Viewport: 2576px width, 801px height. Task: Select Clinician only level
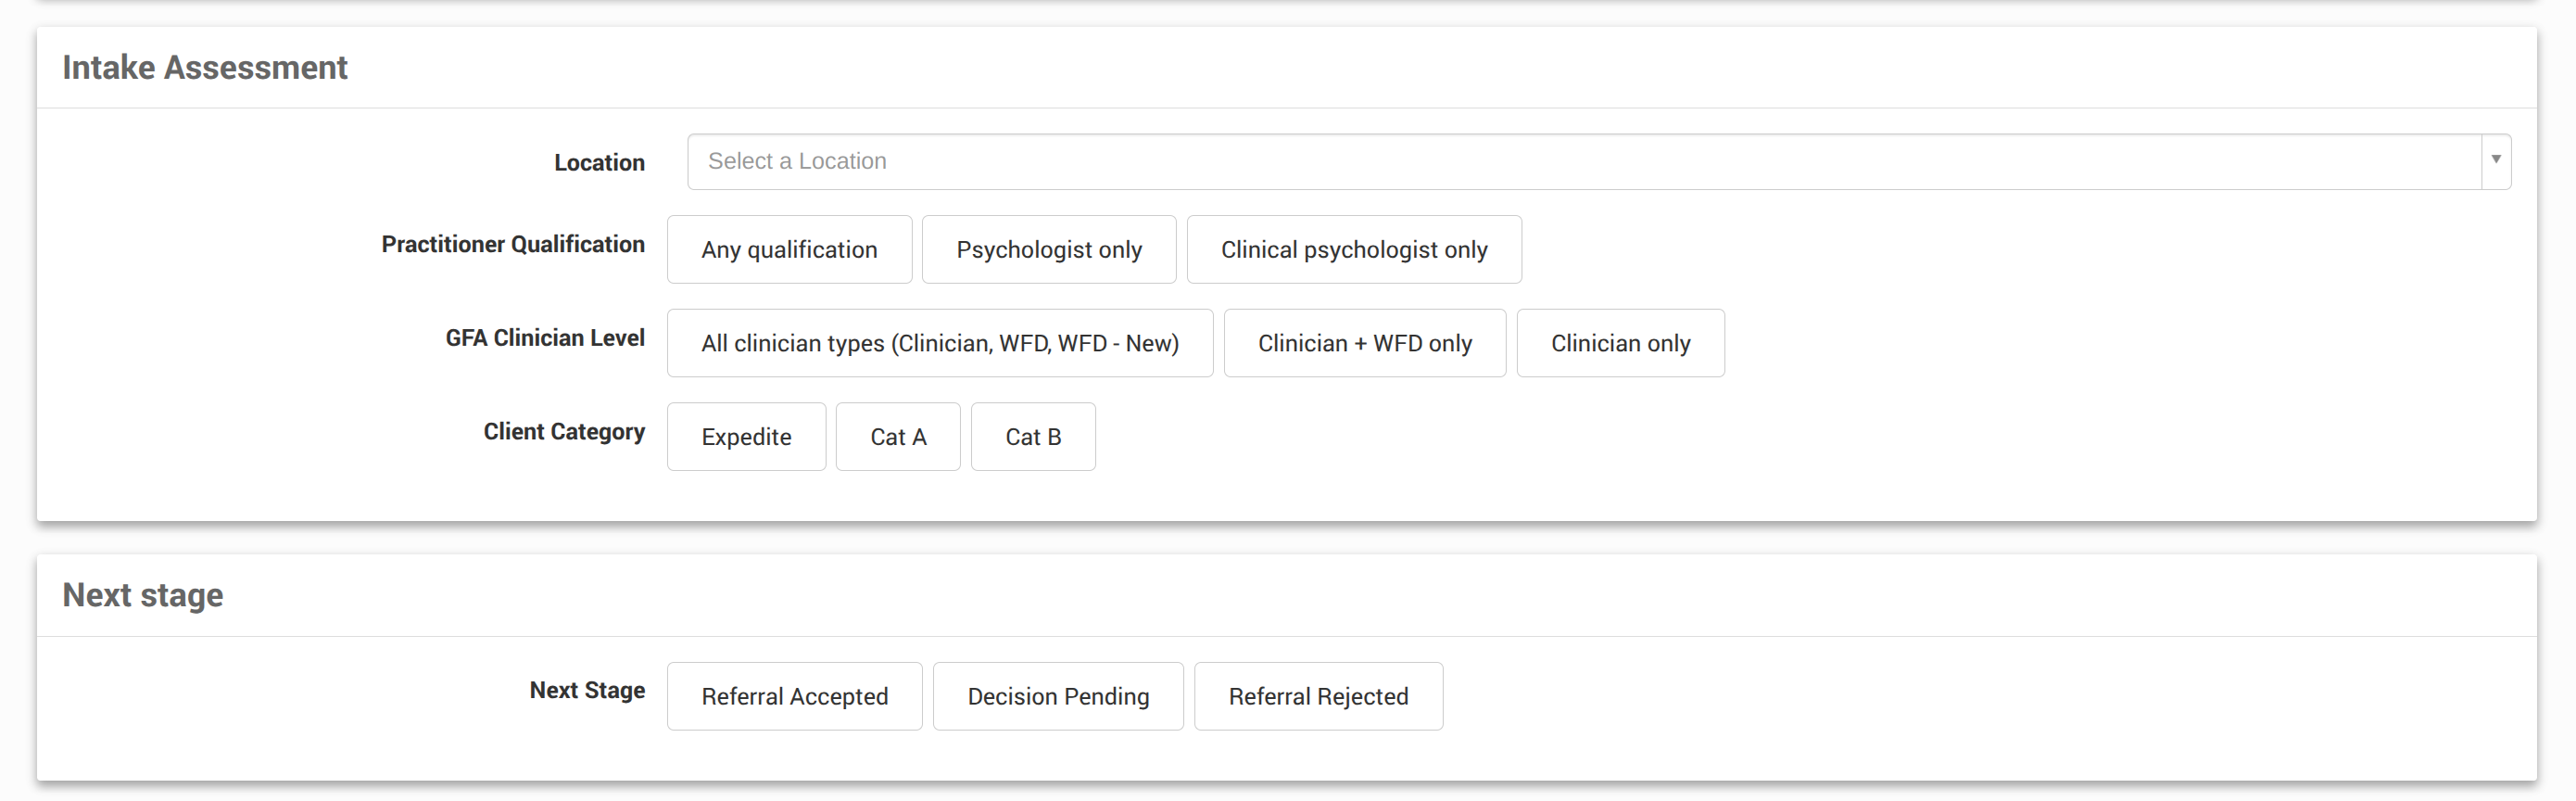[1620, 343]
